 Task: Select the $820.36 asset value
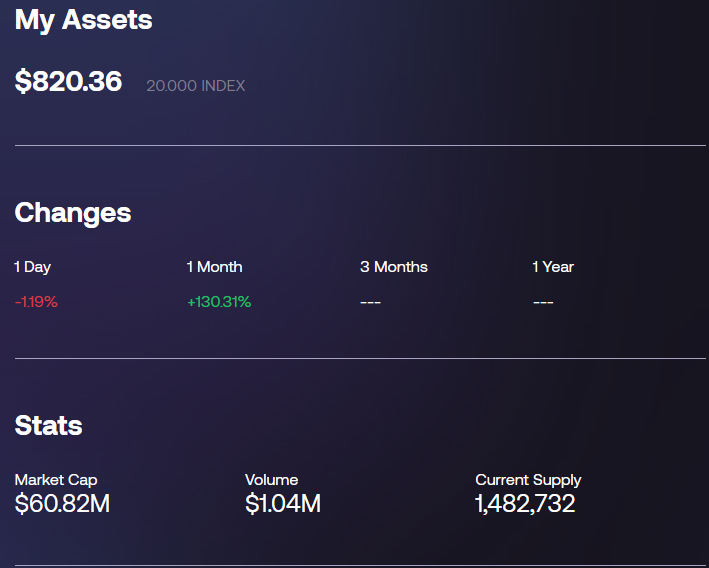(68, 81)
